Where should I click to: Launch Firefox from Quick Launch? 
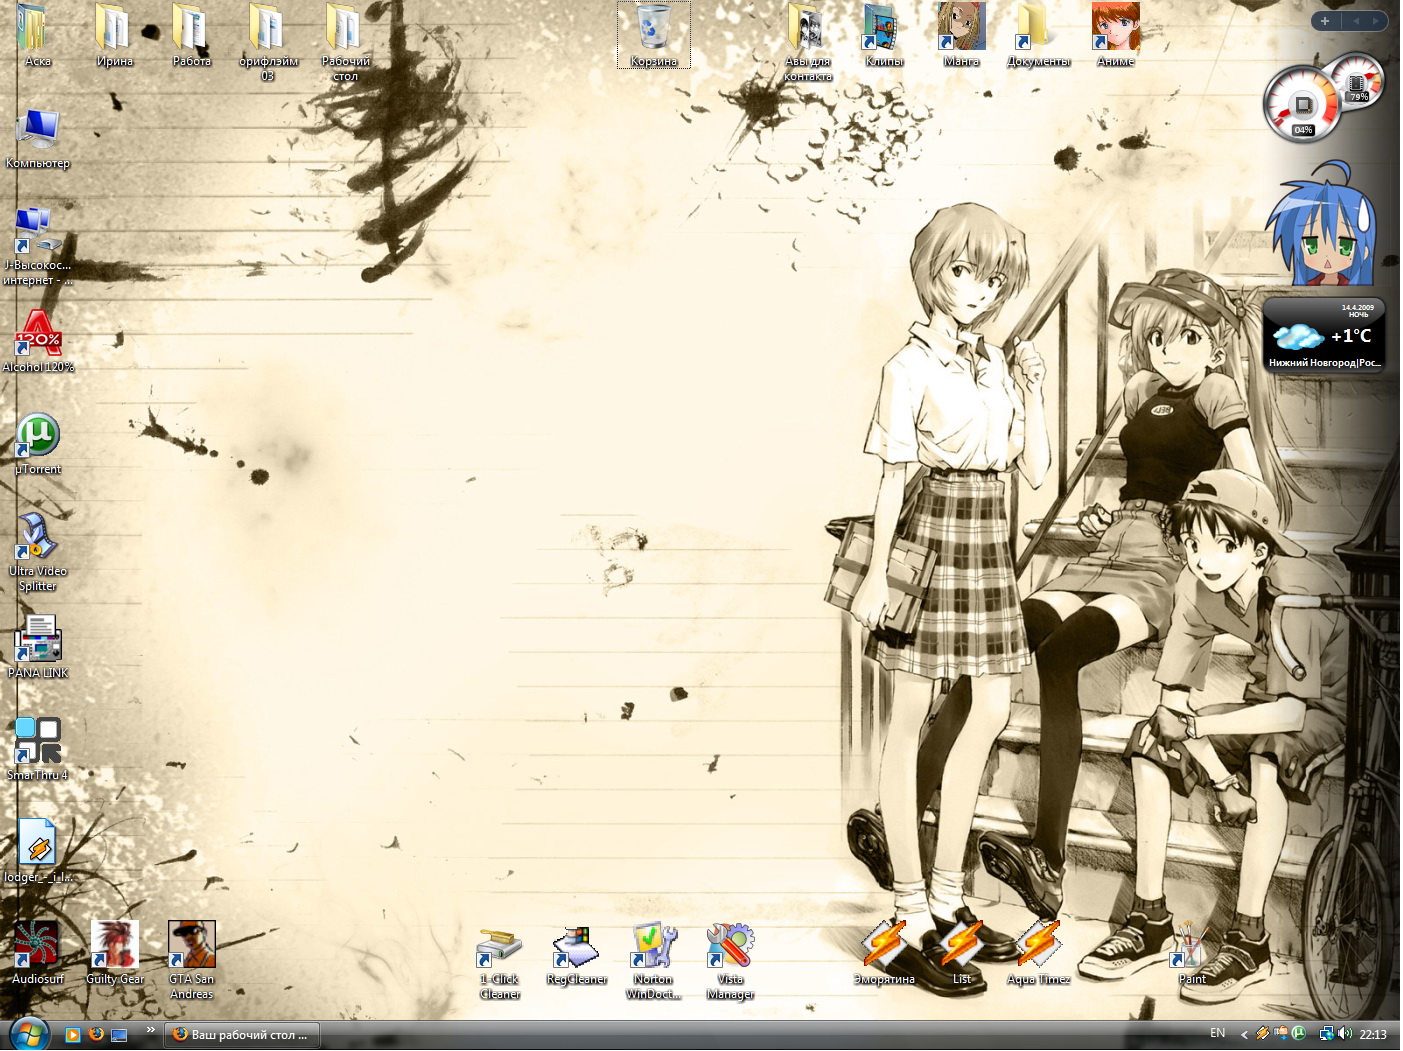(x=96, y=1035)
